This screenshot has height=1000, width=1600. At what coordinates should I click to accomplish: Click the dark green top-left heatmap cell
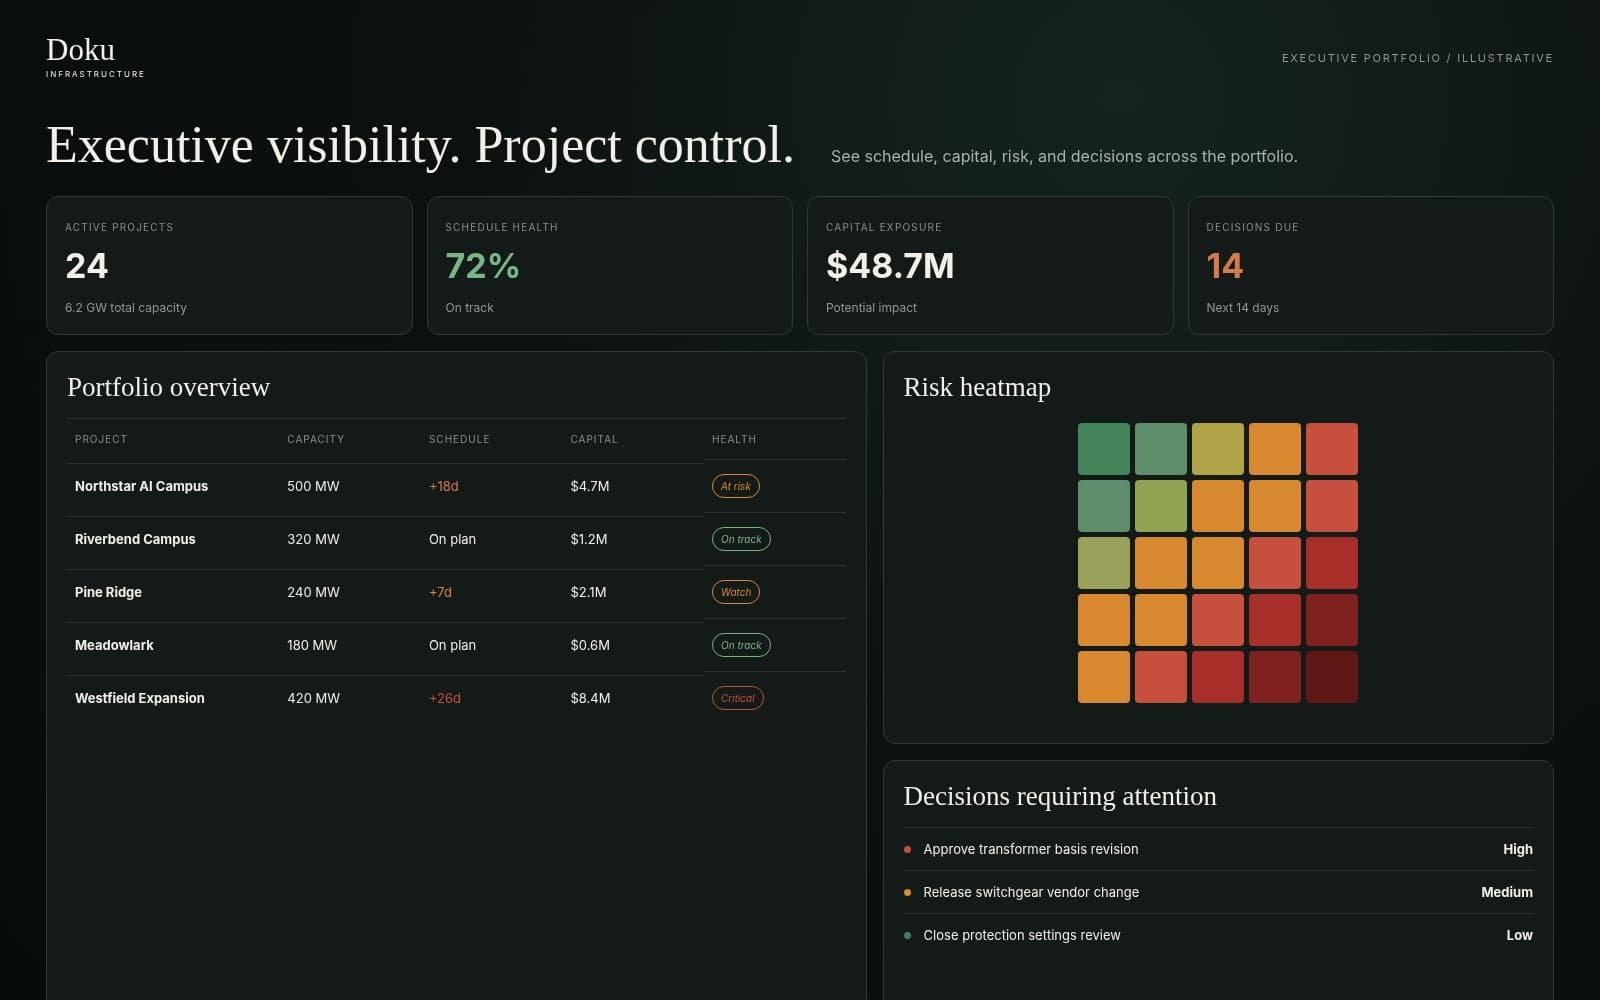coord(1104,449)
